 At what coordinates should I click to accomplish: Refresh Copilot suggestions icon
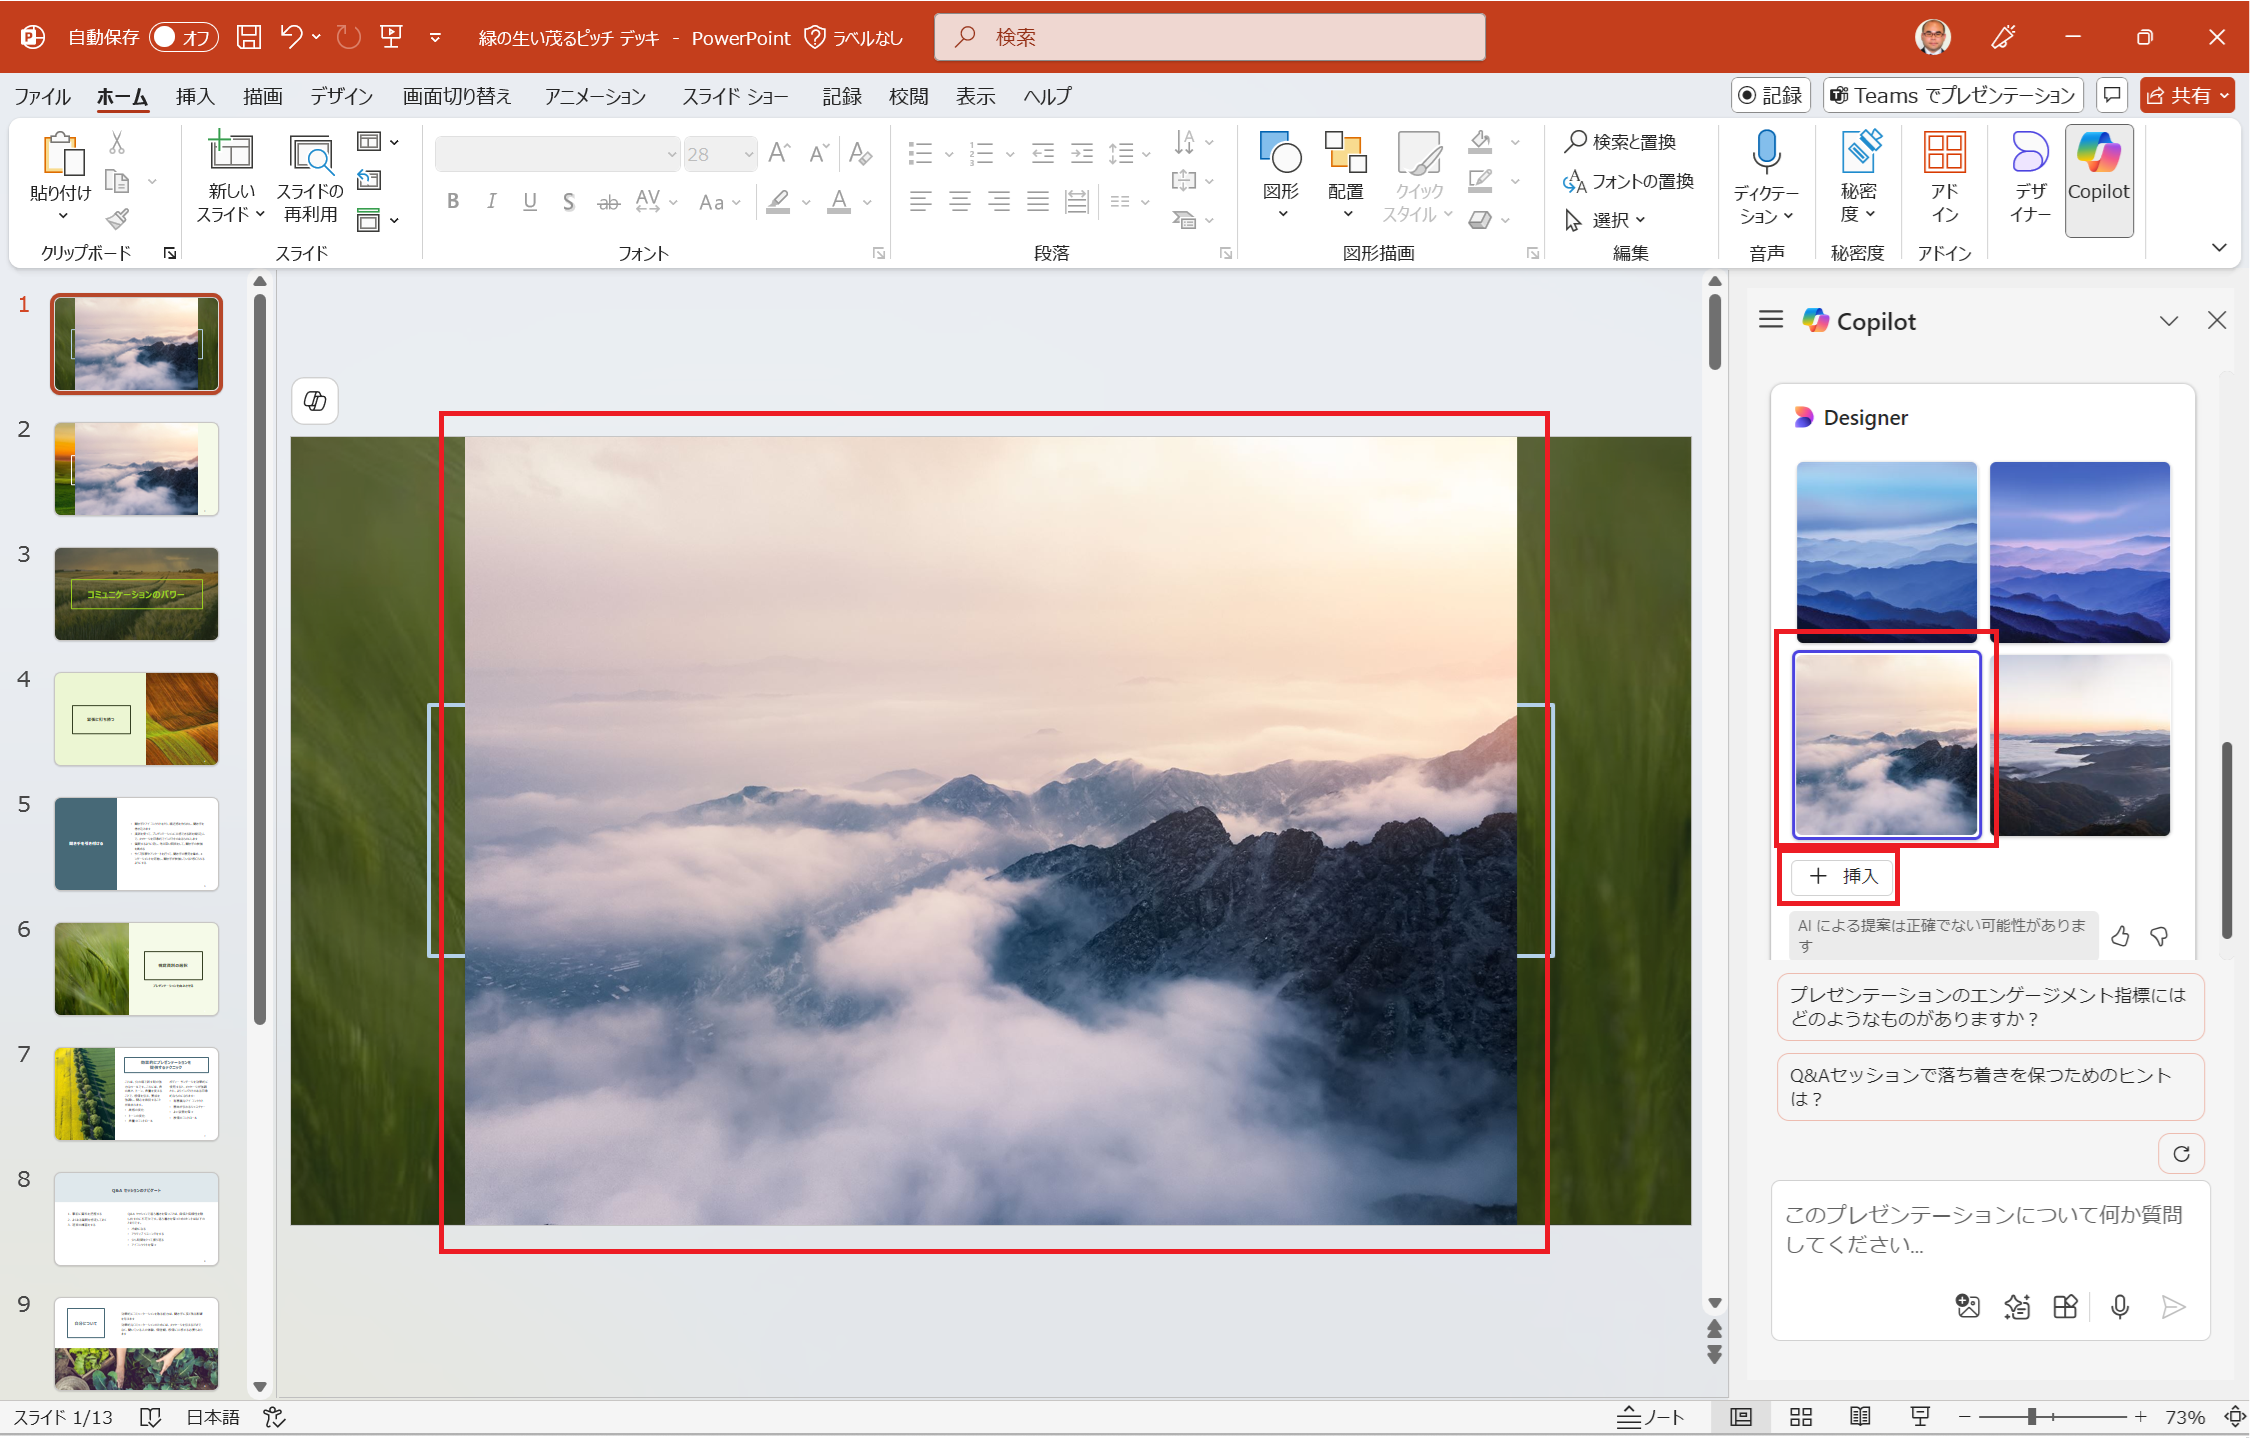click(2181, 1153)
